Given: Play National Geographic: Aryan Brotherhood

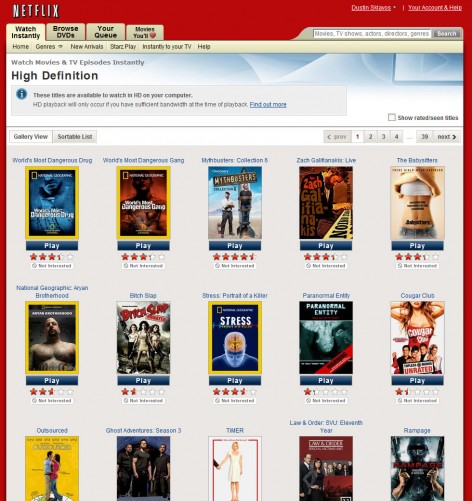Looking at the screenshot, I should point(52,381).
